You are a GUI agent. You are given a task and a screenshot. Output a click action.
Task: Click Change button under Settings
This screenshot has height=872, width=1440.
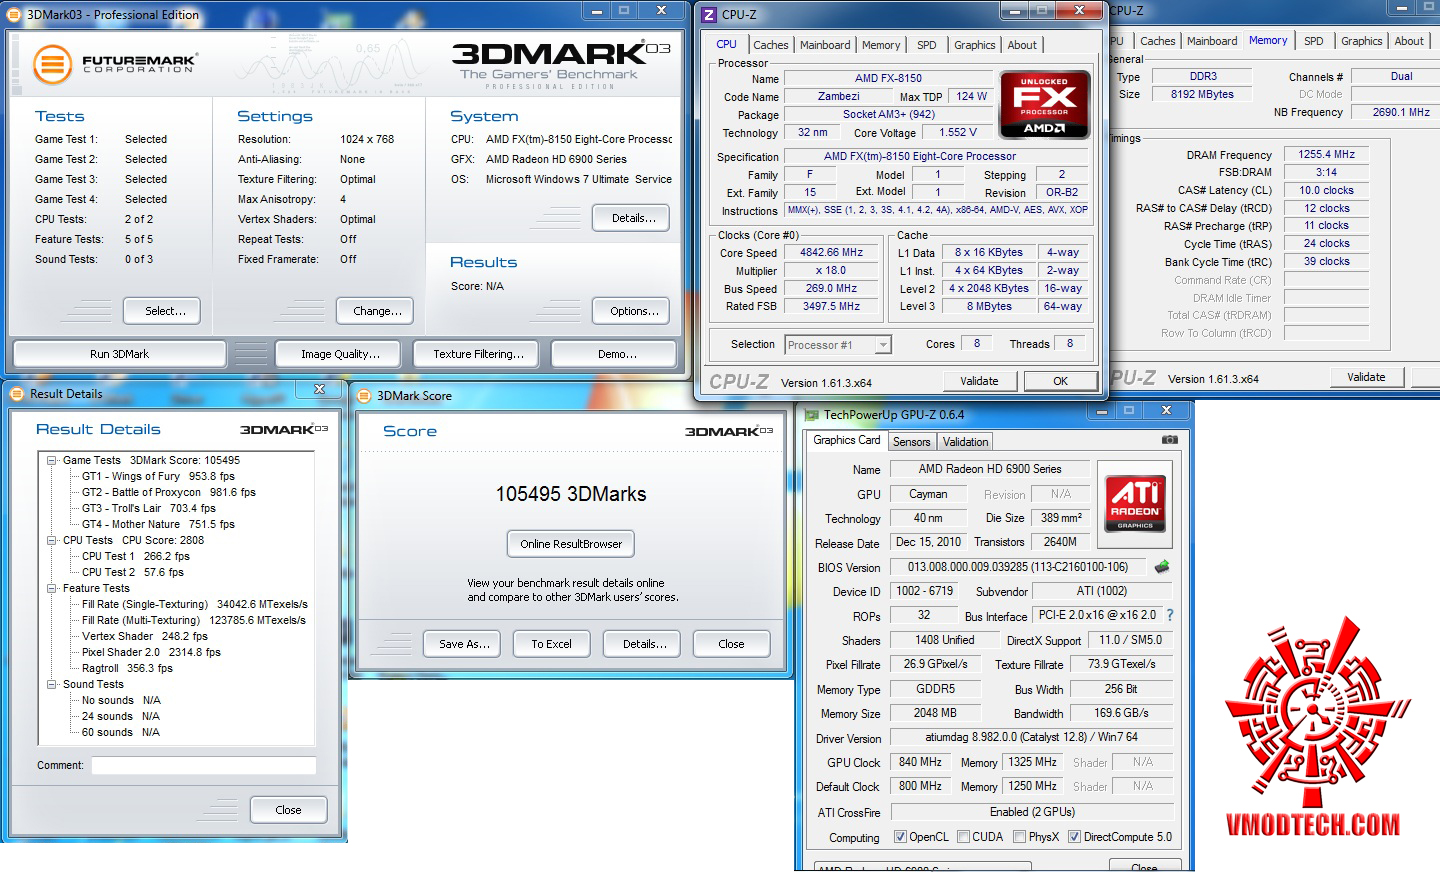(377, 311)
